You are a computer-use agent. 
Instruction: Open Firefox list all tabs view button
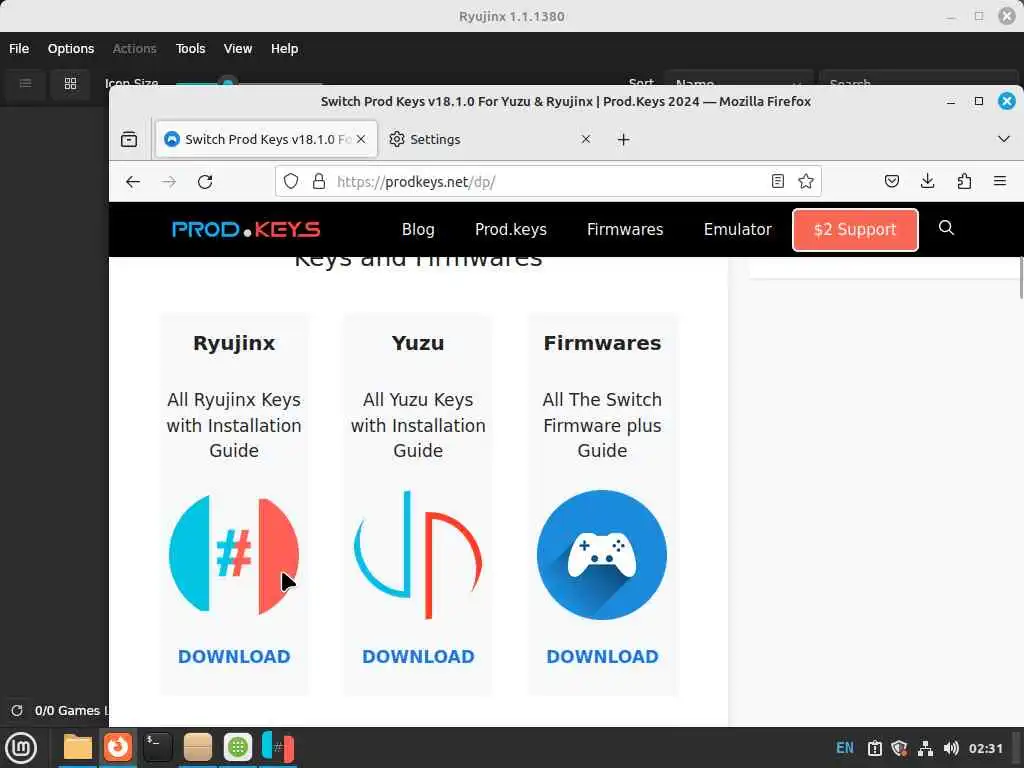[129, 139]
